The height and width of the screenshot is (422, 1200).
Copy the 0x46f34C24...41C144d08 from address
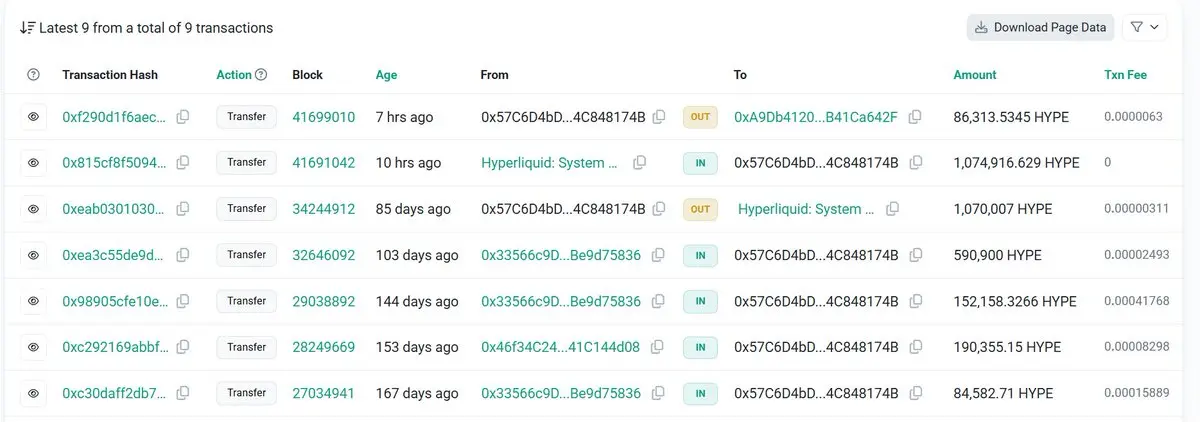658,347
